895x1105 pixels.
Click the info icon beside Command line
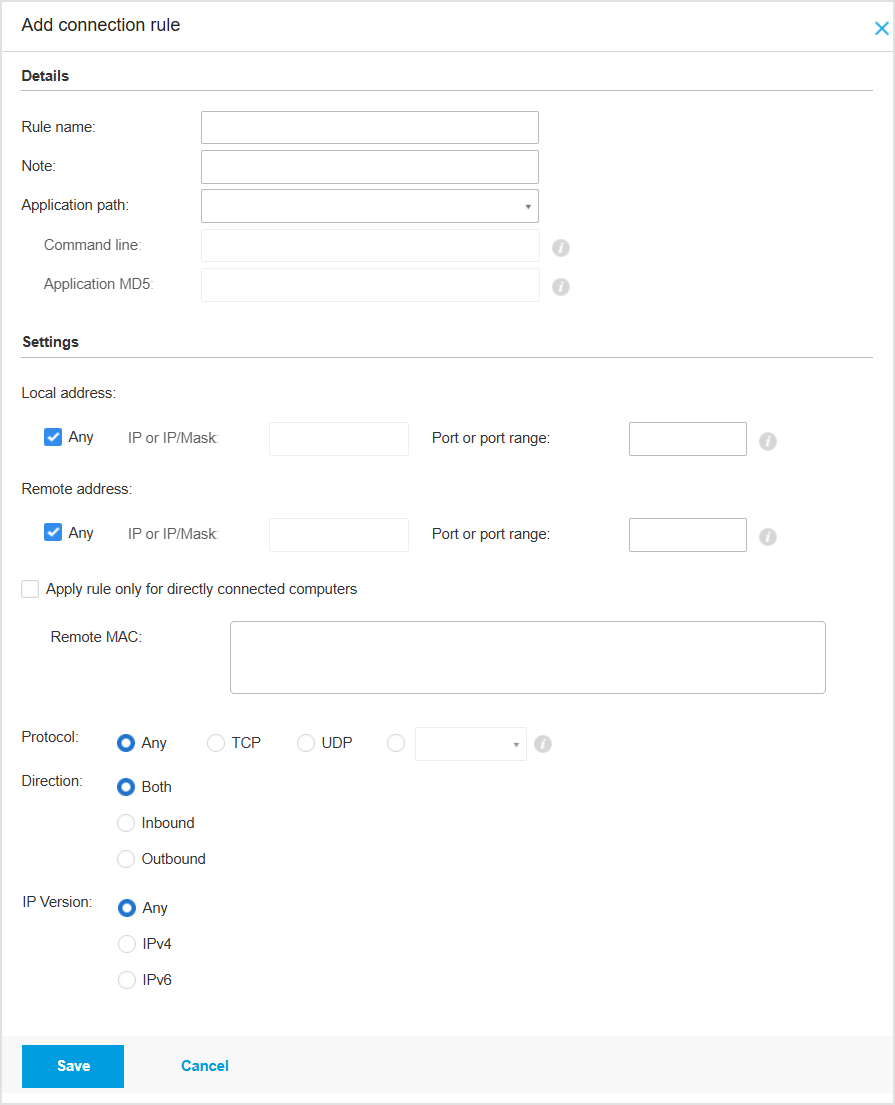pos(561,247)
